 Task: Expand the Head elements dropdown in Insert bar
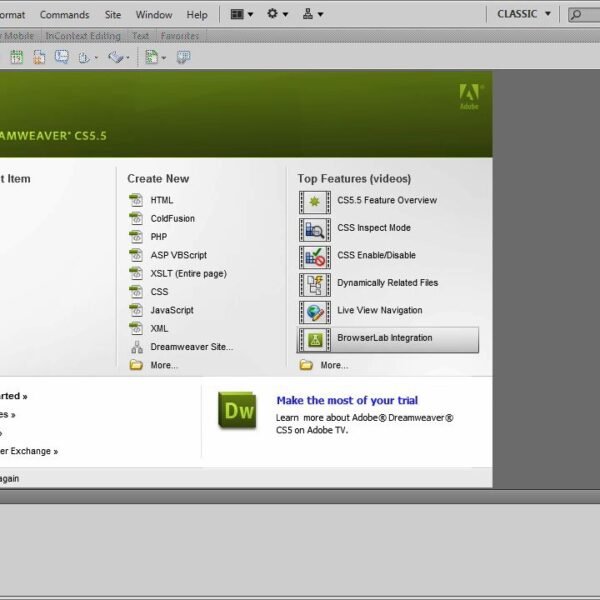88,57
